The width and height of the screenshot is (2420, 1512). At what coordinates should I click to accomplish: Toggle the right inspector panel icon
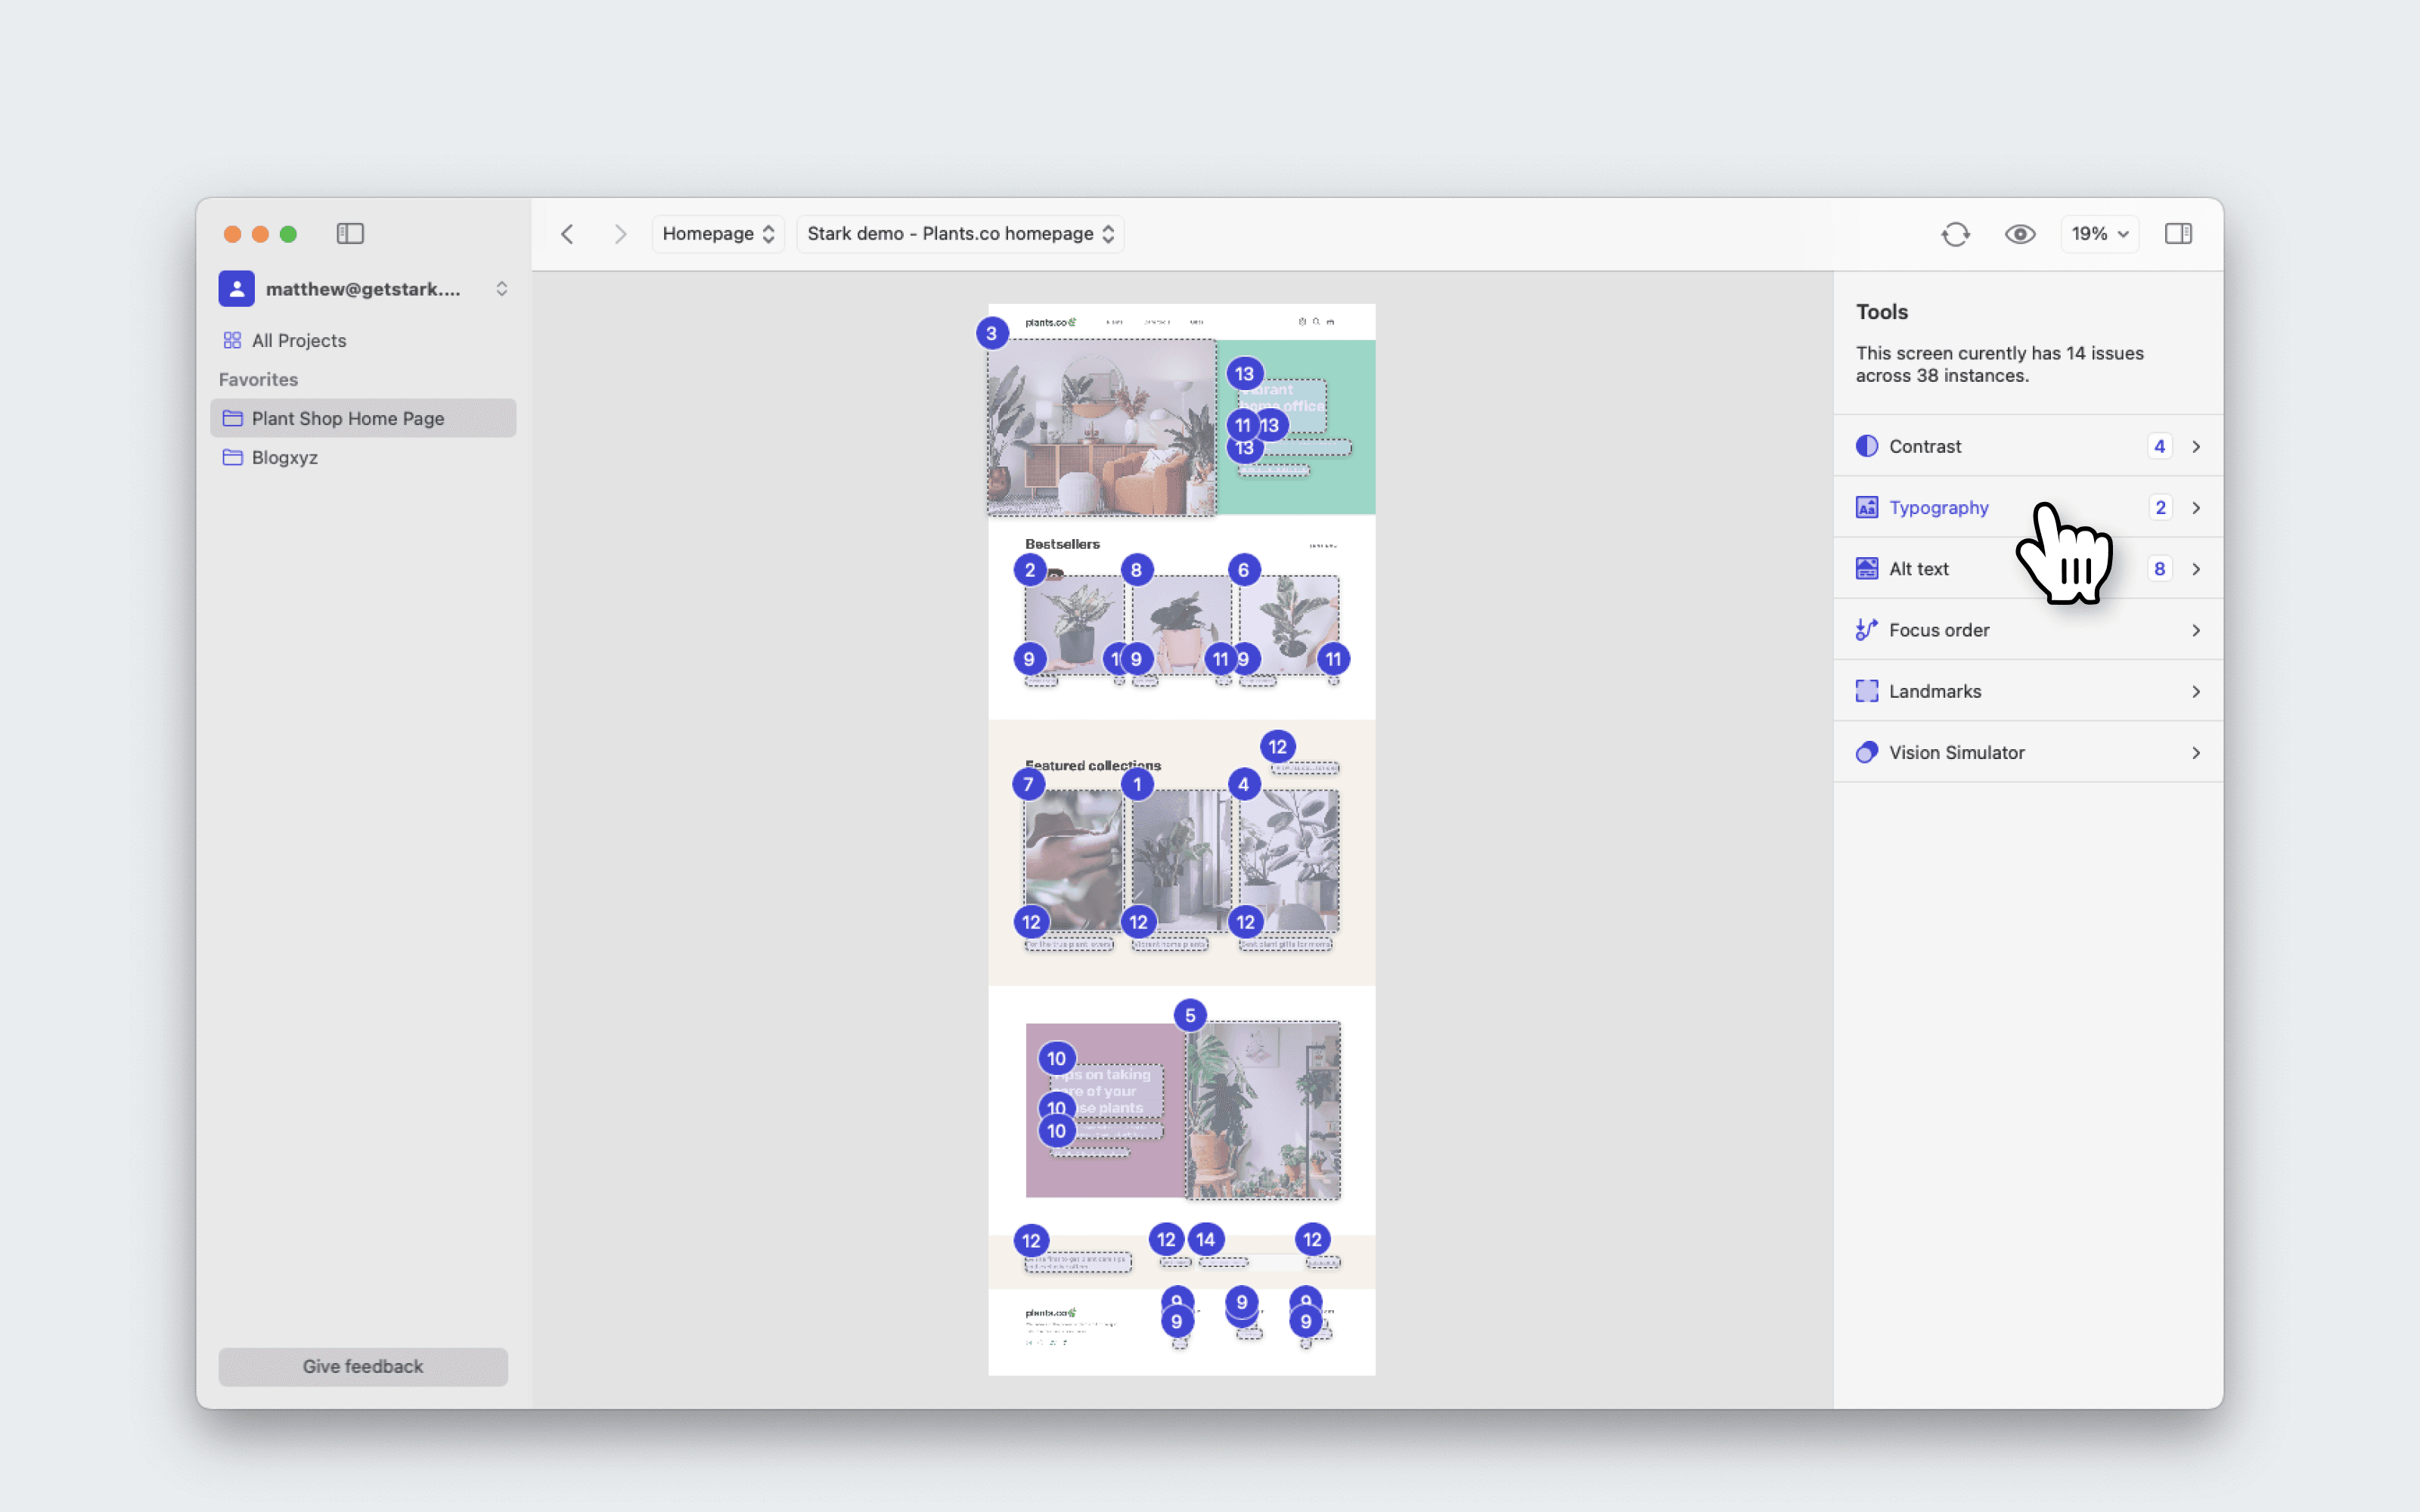[2178, 233]
